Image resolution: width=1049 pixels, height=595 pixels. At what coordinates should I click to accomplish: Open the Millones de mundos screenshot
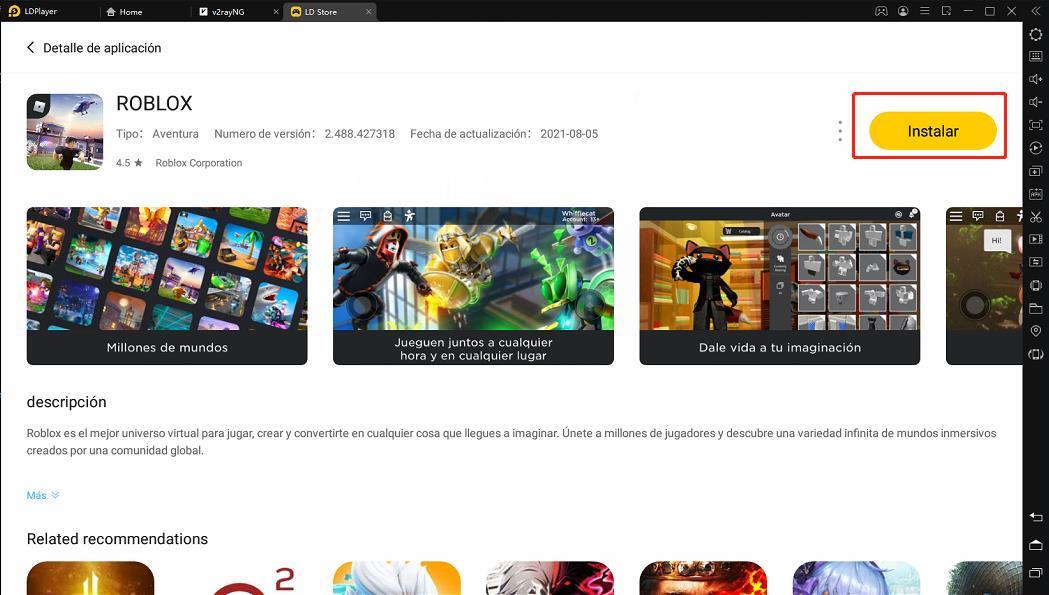tap(167, 286)
